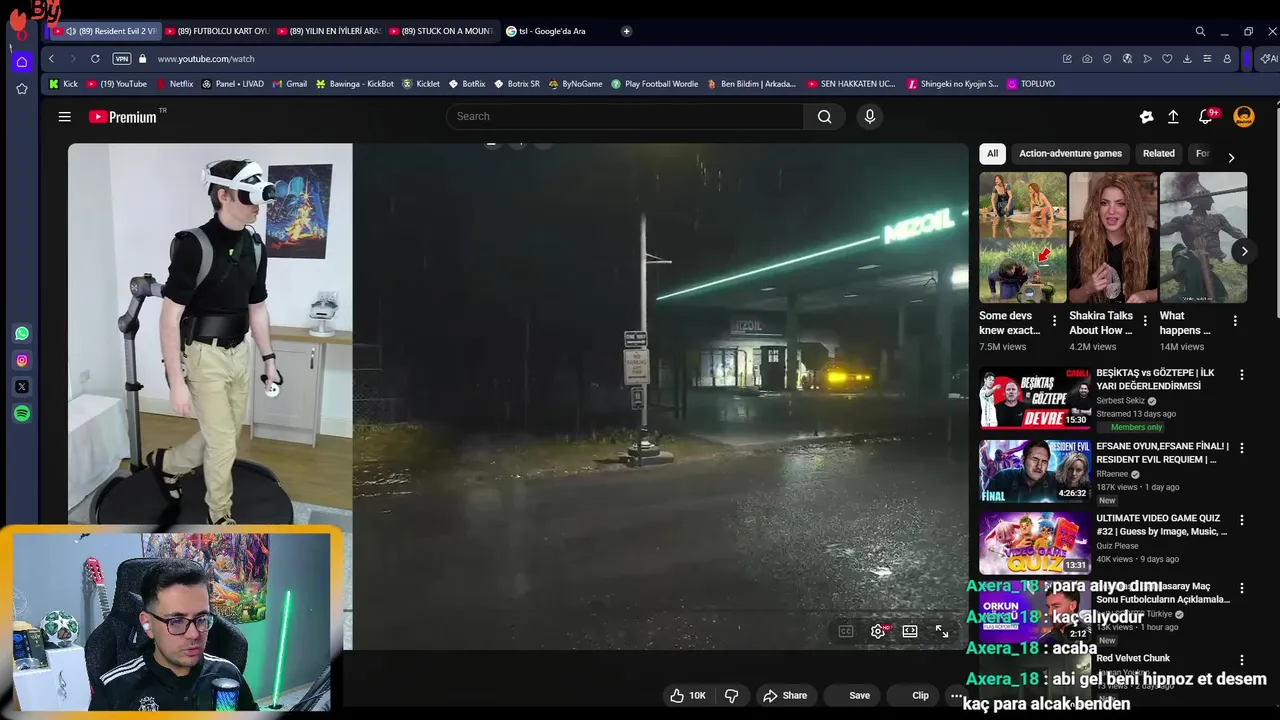Open options for Resident Evil Requiem video
The height and width of the screenshot is (720, 1280).
click(1242, 448)
